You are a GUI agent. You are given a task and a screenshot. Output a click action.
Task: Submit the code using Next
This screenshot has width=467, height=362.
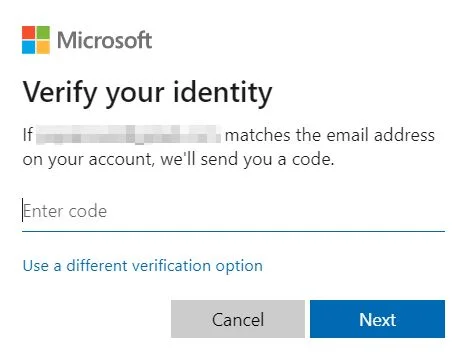tap(377, 319)
